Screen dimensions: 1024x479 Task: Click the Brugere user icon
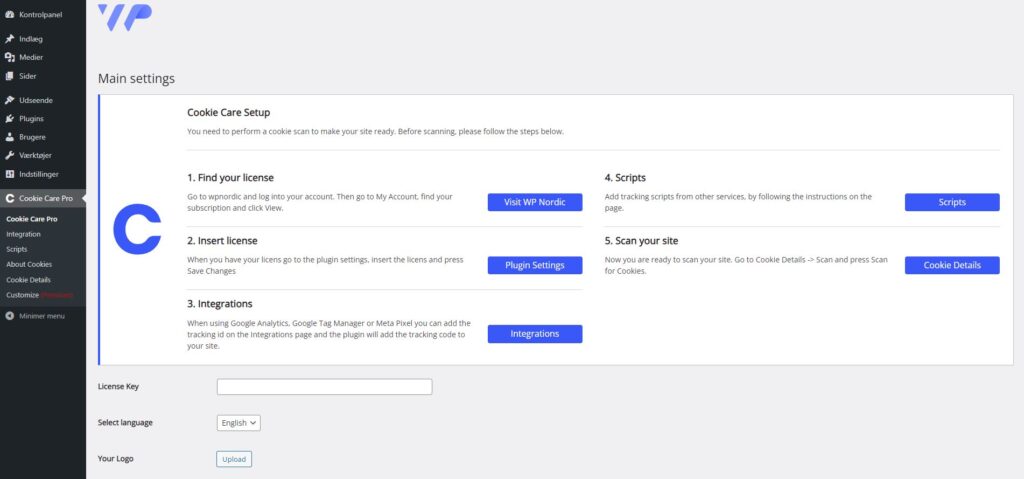point(10,137)
